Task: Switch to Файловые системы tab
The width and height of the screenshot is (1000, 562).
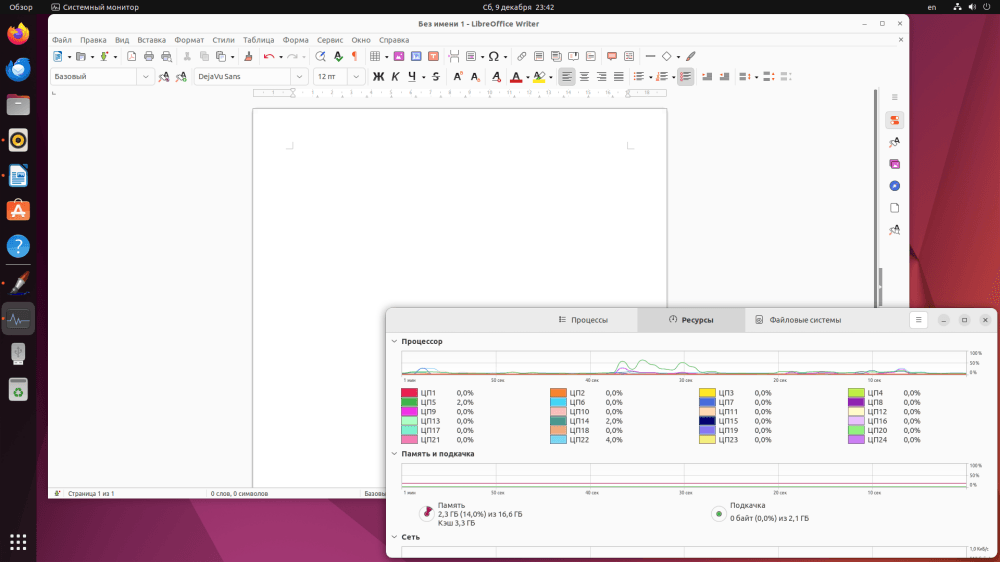Action: click(x=798, y=320)
